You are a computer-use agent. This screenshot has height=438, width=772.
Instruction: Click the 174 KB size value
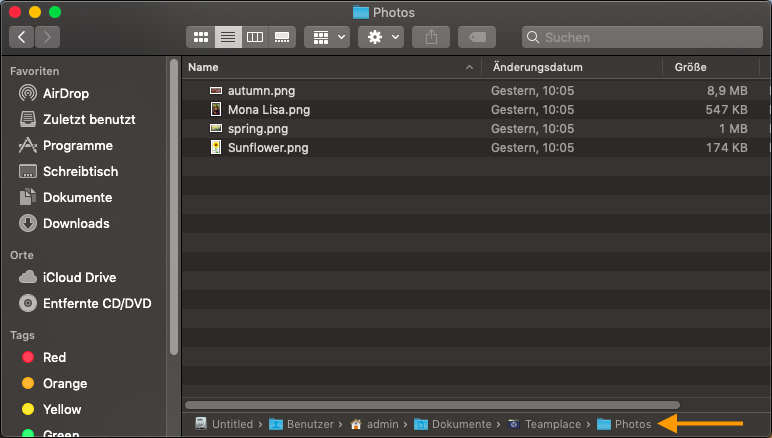[727, 148]
